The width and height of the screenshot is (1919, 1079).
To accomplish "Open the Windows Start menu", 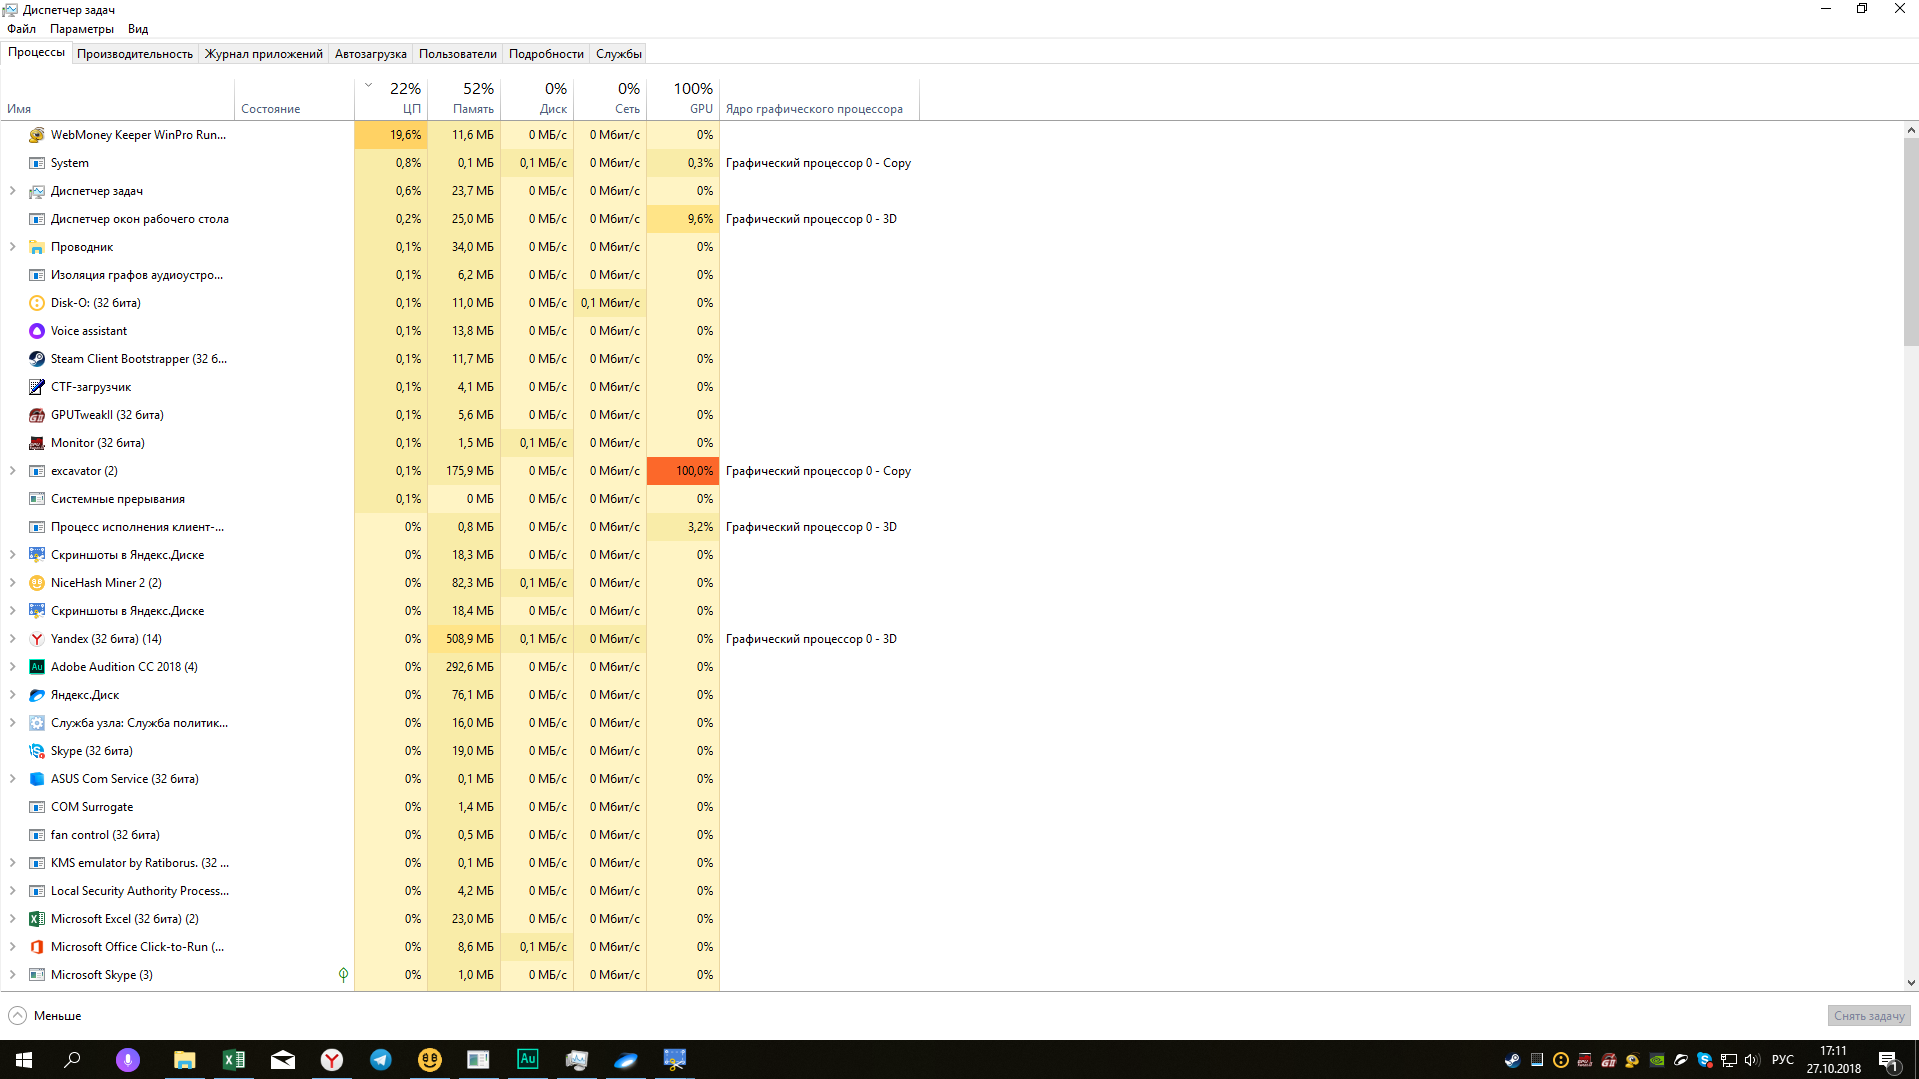I will [24, 1060].
